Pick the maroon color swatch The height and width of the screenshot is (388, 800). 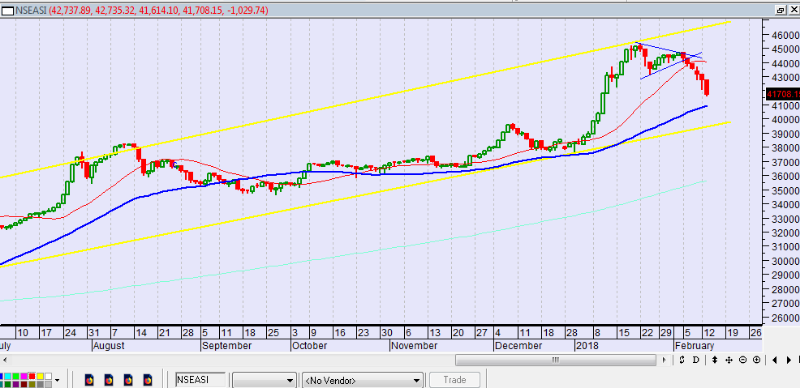click(24, 384)
